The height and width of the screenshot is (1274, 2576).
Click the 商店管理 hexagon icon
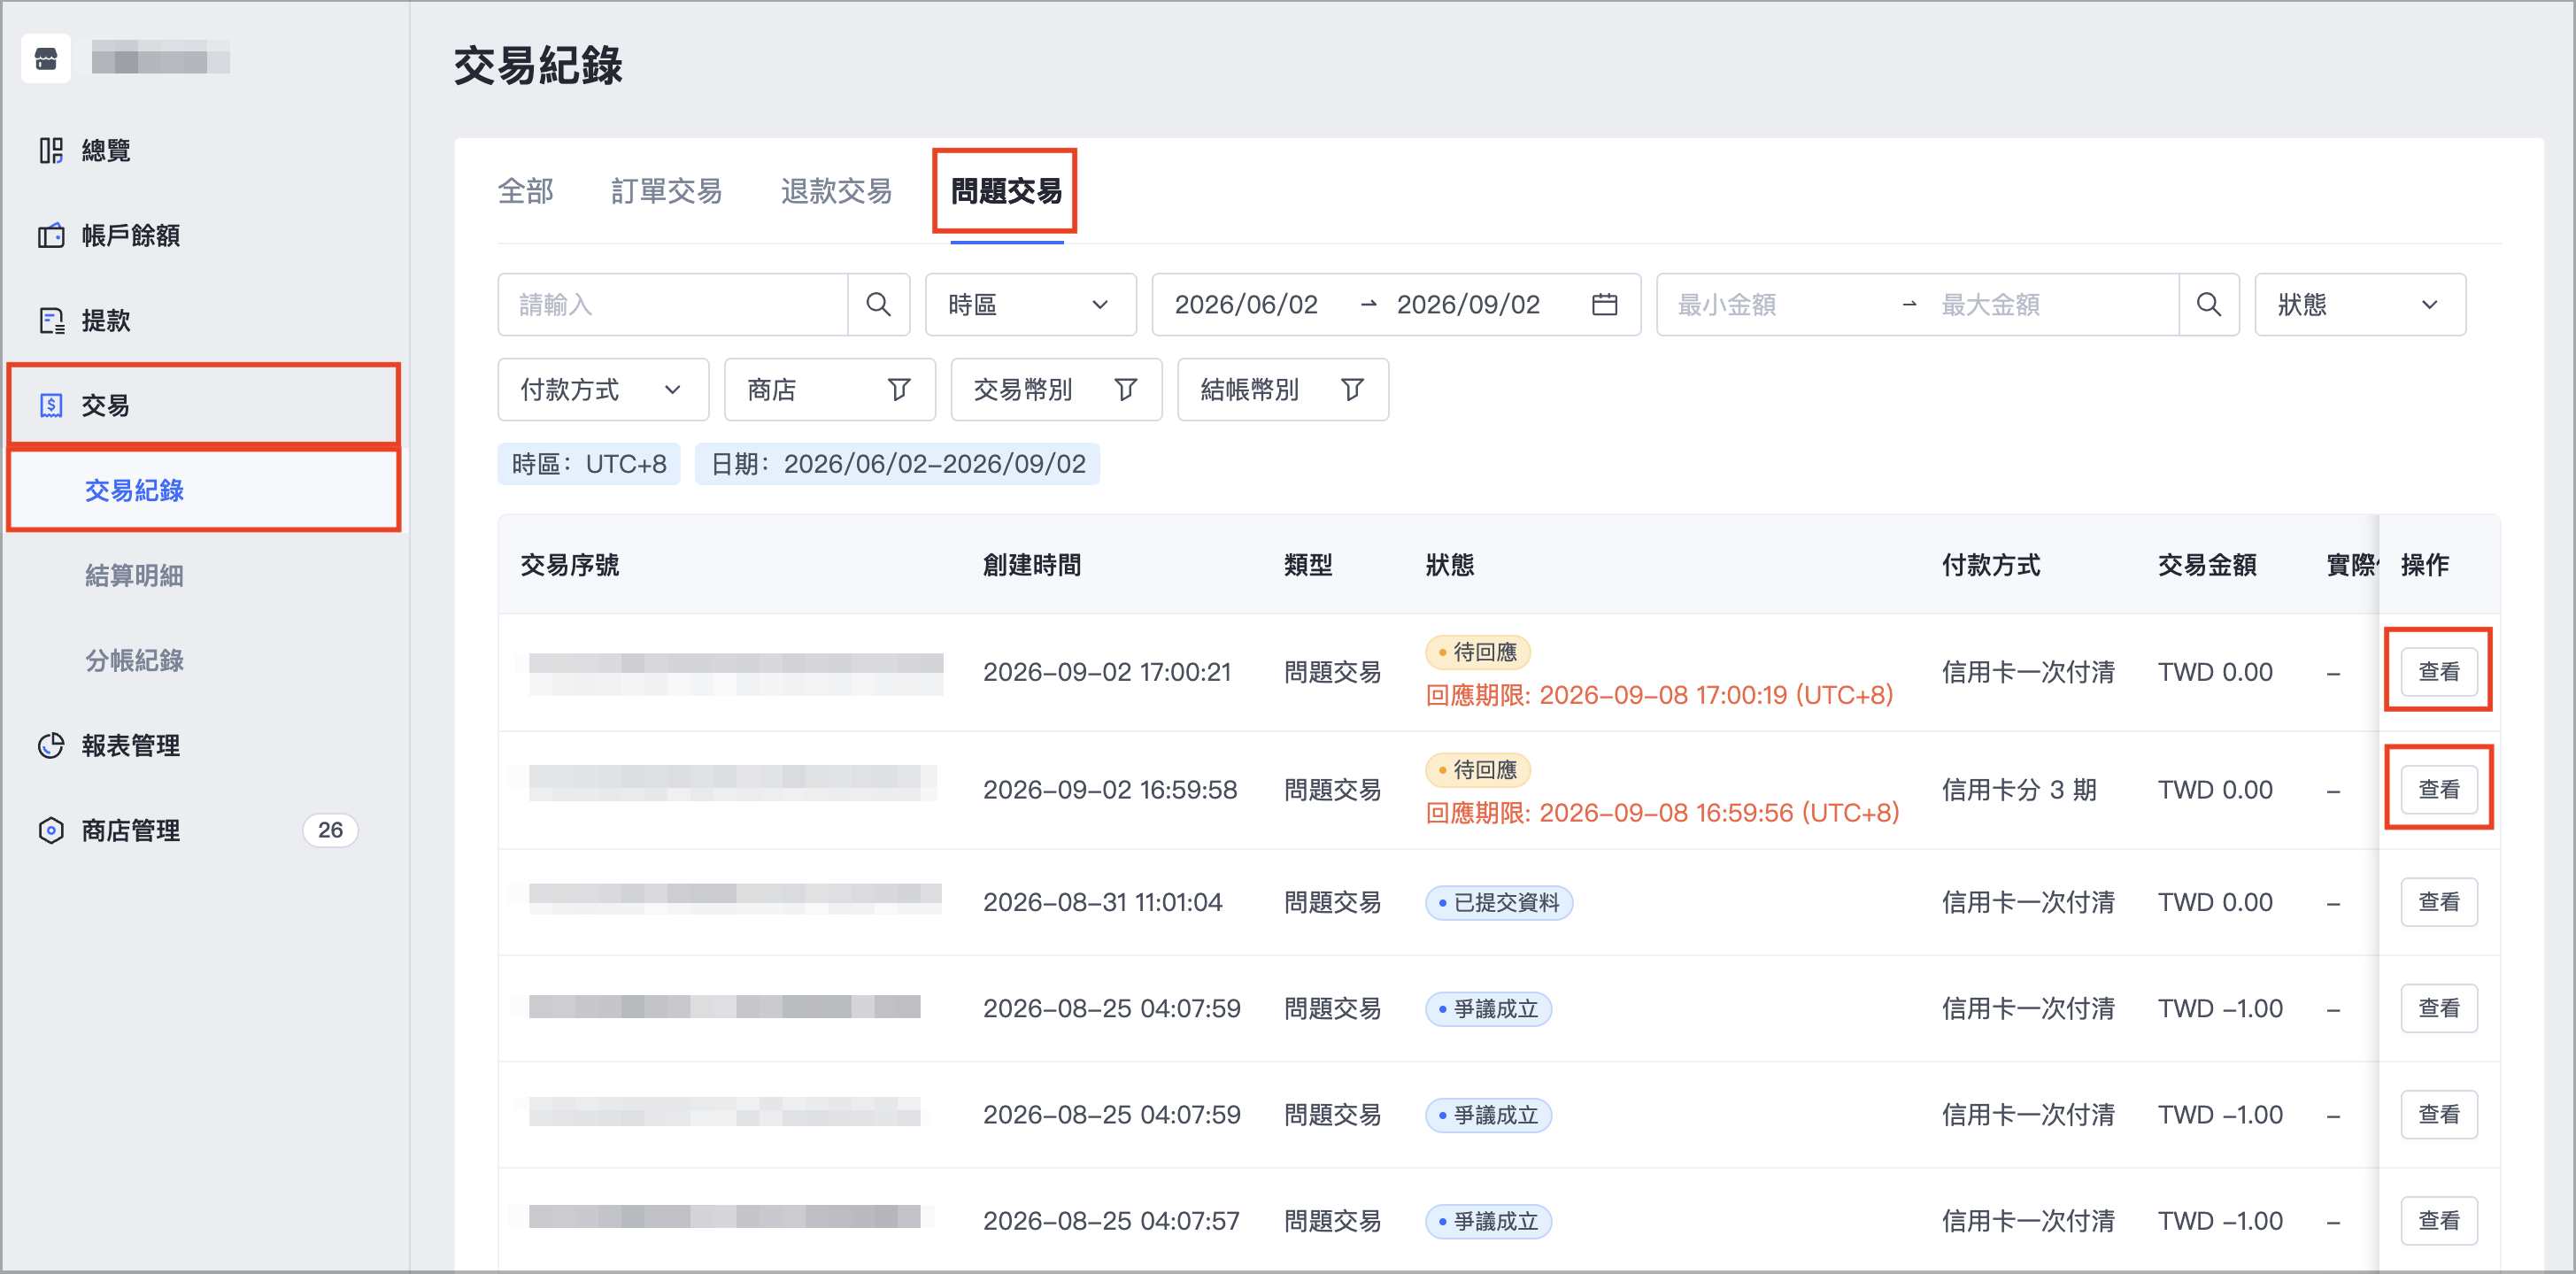51,830
